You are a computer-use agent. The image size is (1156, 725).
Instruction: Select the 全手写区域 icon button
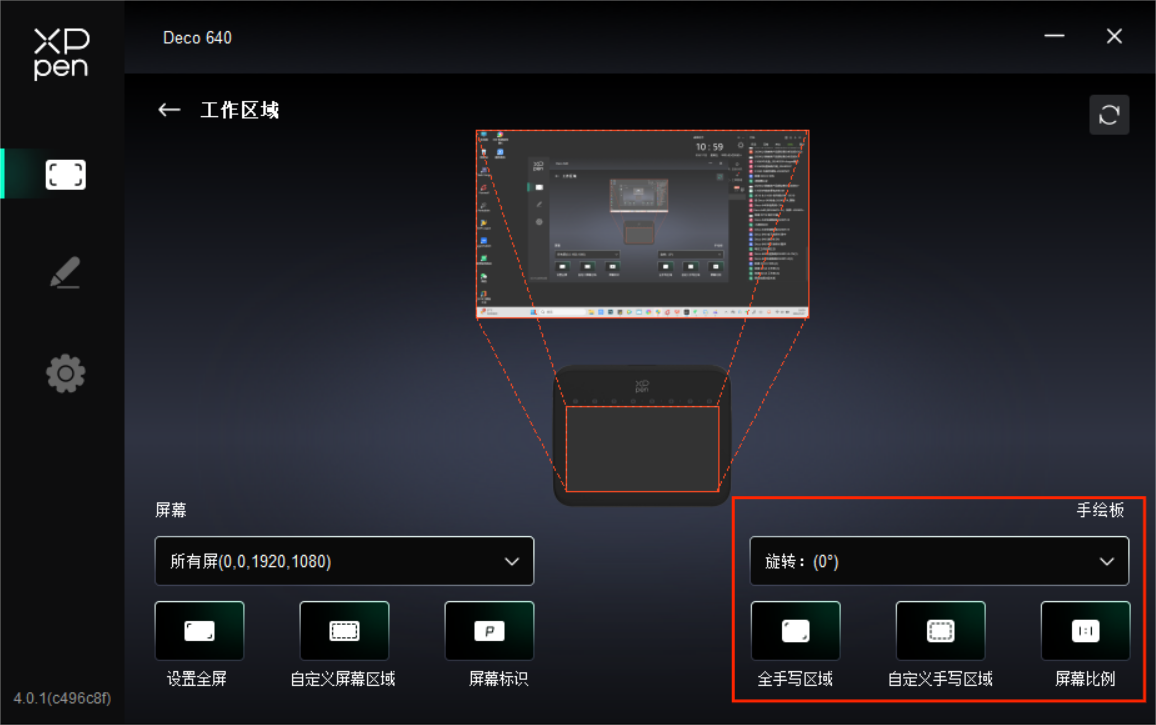795,631
